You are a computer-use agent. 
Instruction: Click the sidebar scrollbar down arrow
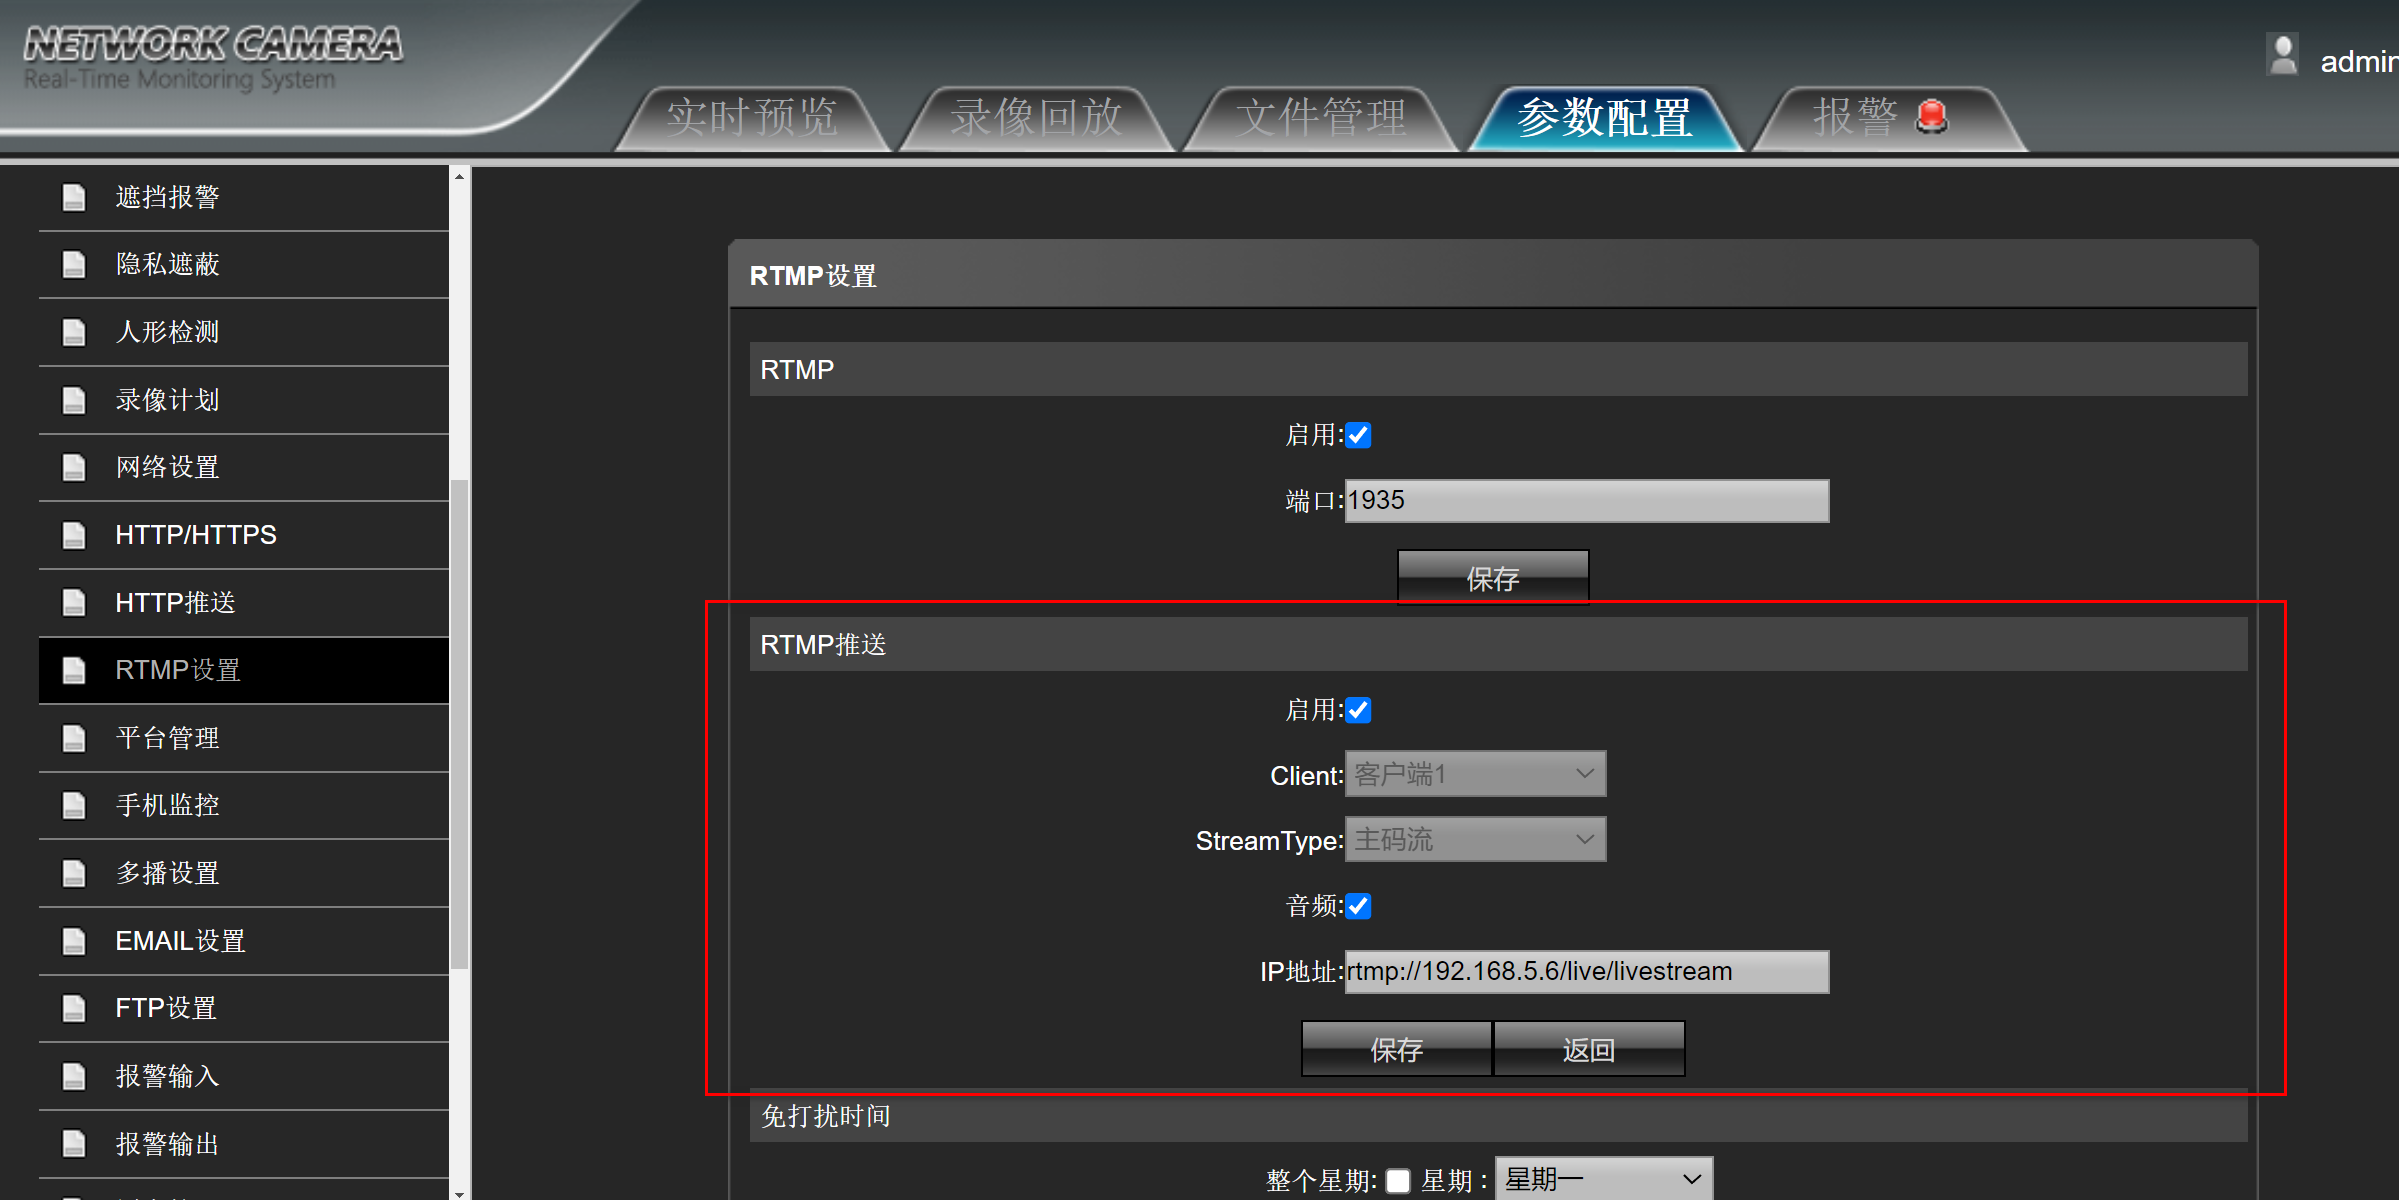point(459,1193)
